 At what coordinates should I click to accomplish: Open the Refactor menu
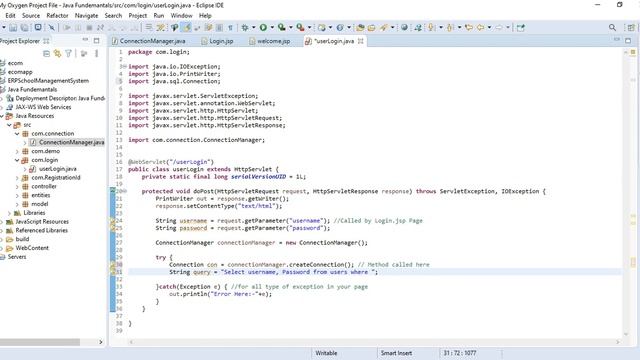tap(57, 16)
